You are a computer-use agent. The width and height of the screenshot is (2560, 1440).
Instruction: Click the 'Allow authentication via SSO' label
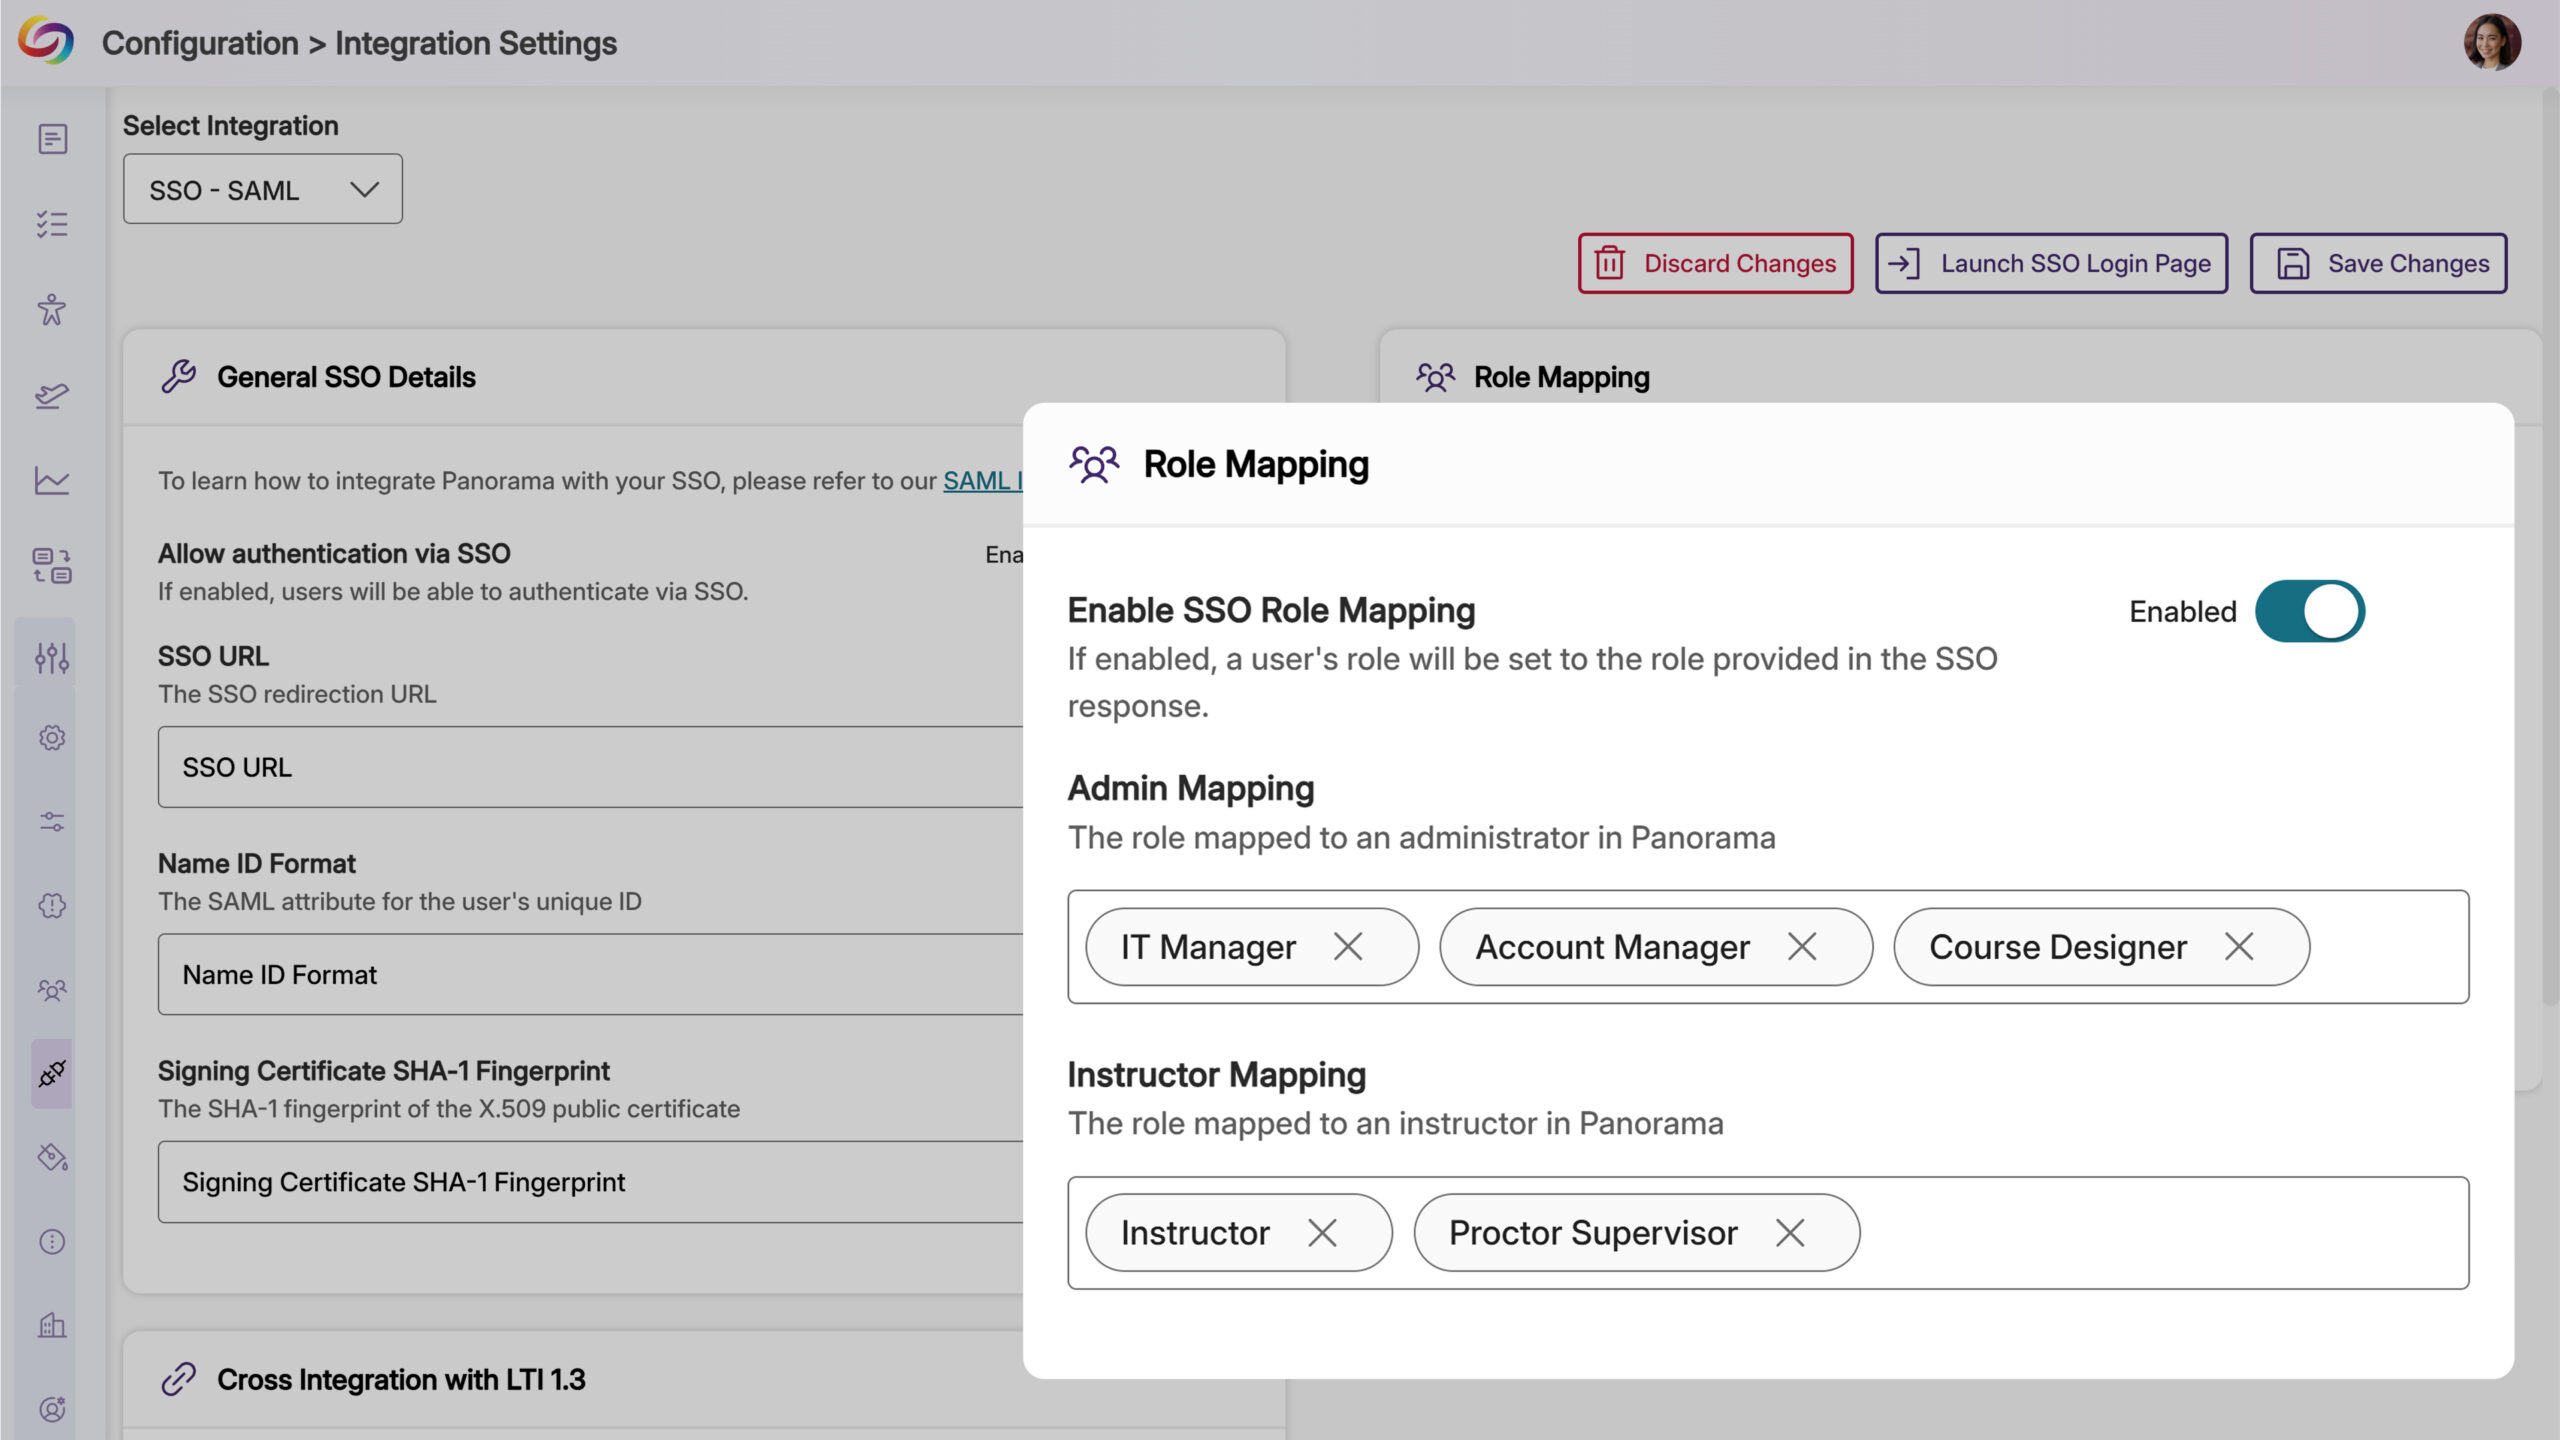[334, 553]
